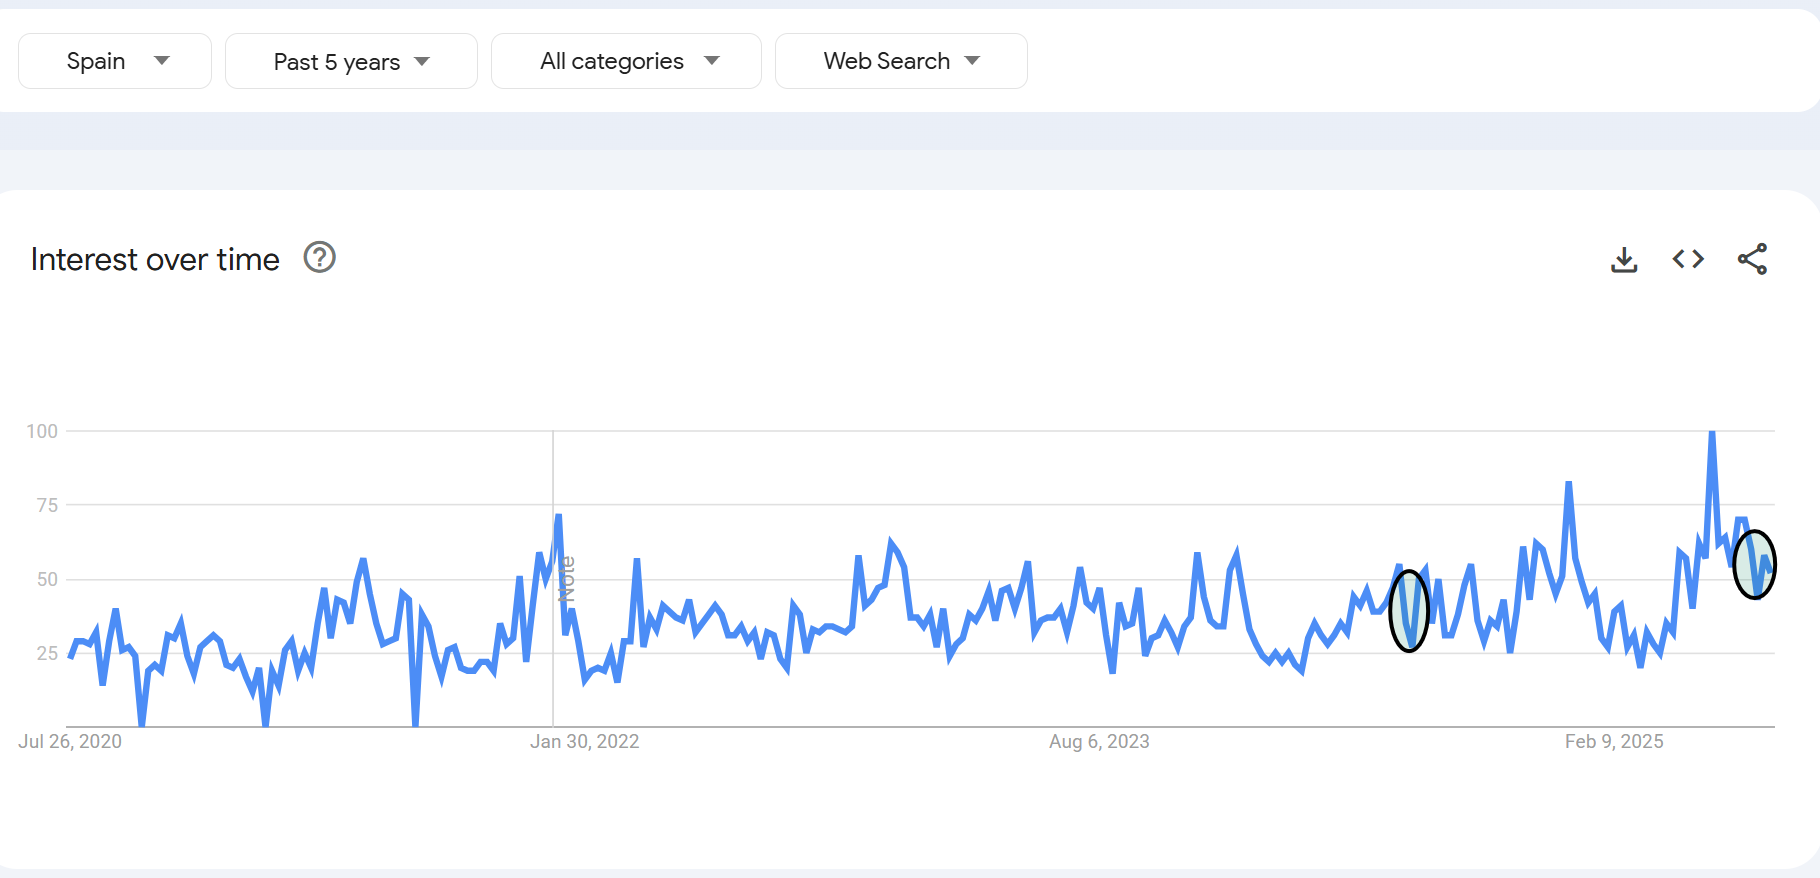Image resolution: width=1820 pixels, height=878 pixels.
Task: Click the Feb 9, 2025 axis label
Action: click(x=1614, y=741)
